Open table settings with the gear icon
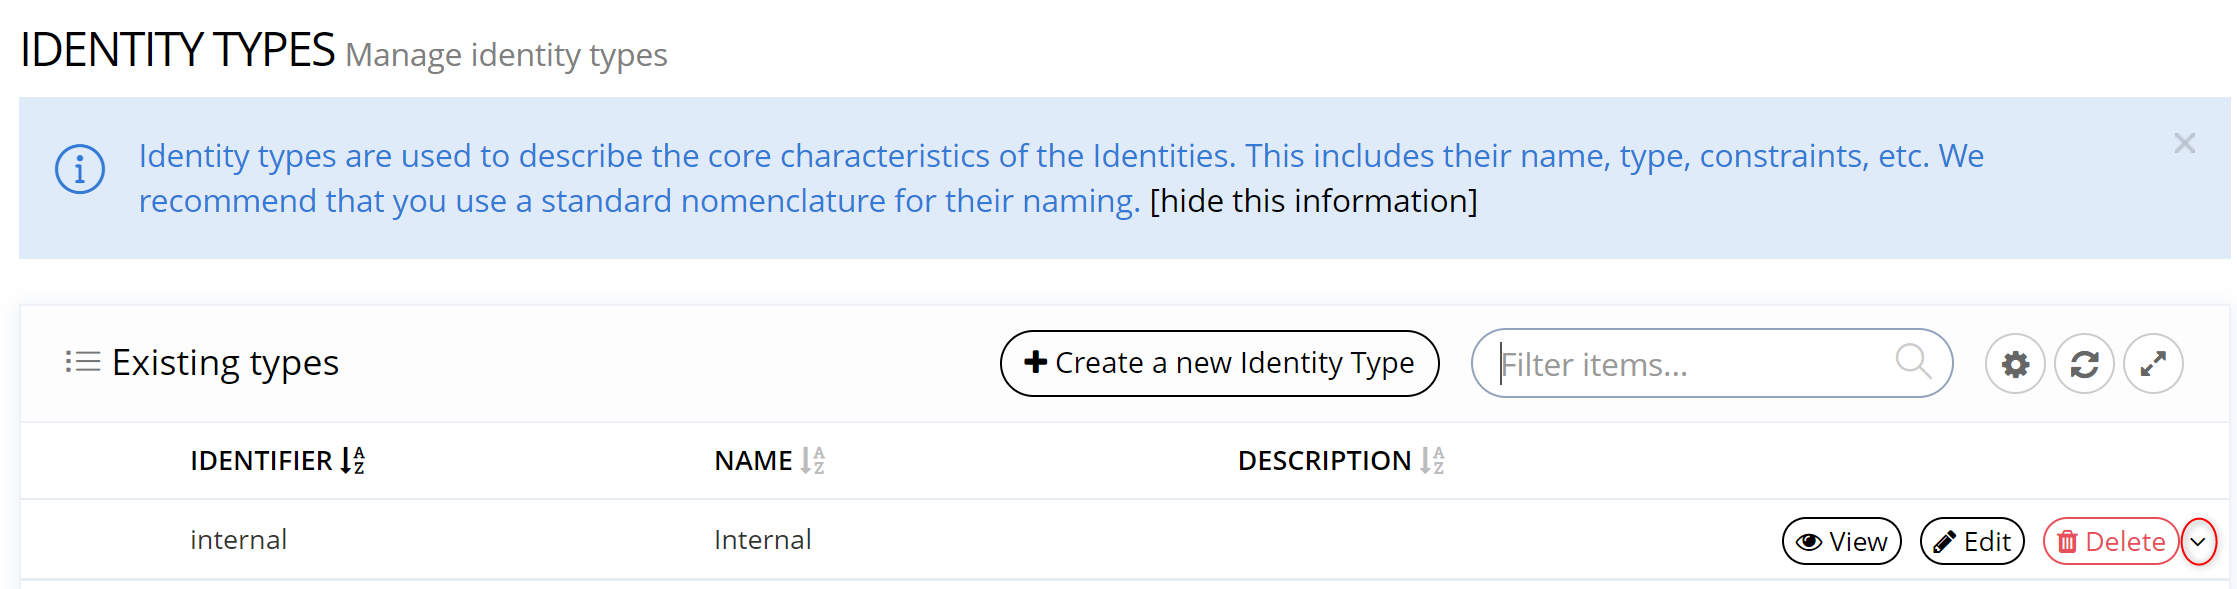Viewport: 2237px width, 589px height. click(2015, 364)
